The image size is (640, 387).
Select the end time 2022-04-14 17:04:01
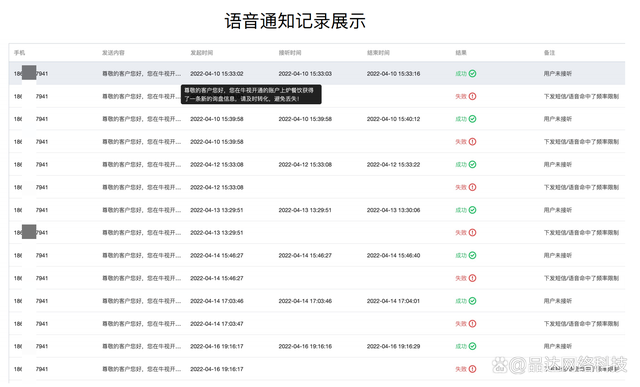click(393, 301)
